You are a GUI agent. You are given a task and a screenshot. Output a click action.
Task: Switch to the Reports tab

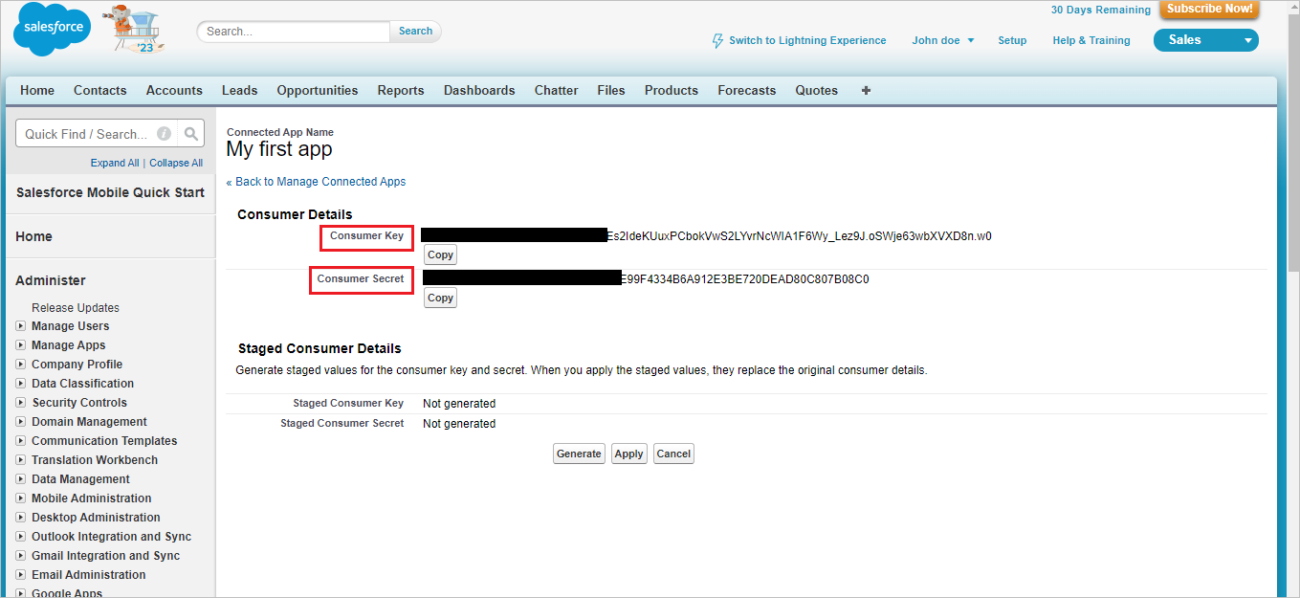[400, 90]
